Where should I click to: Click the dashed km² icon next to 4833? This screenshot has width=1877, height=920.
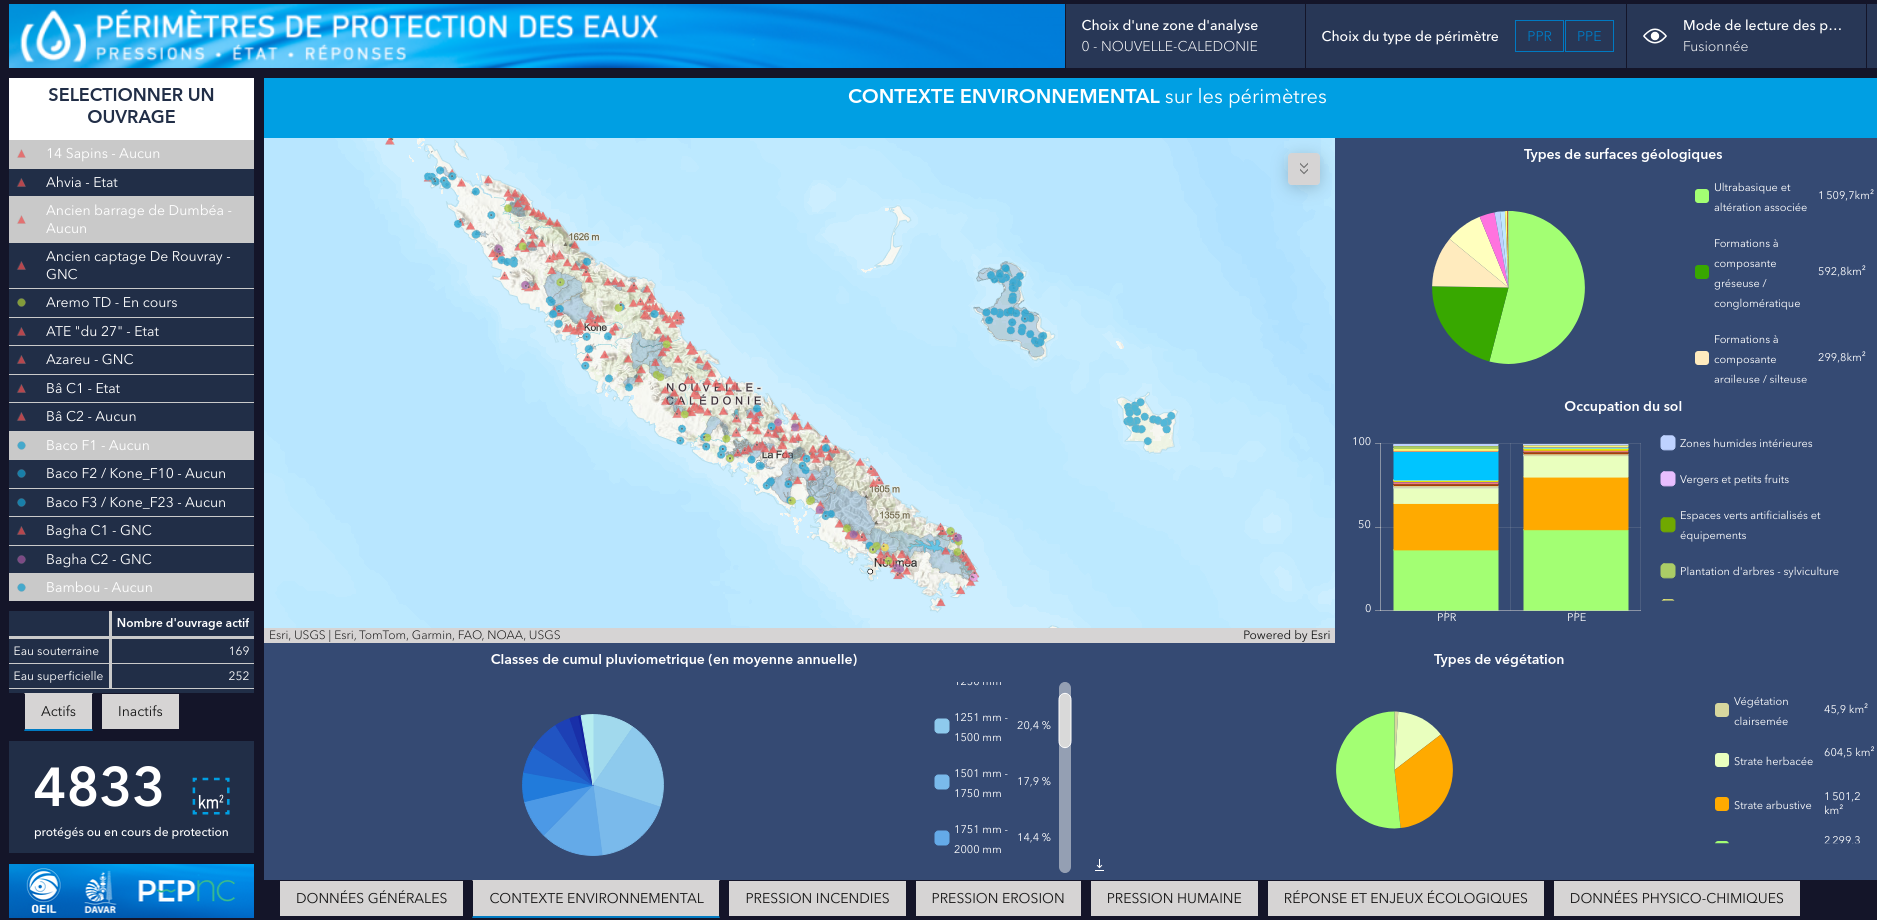point(211,797)
